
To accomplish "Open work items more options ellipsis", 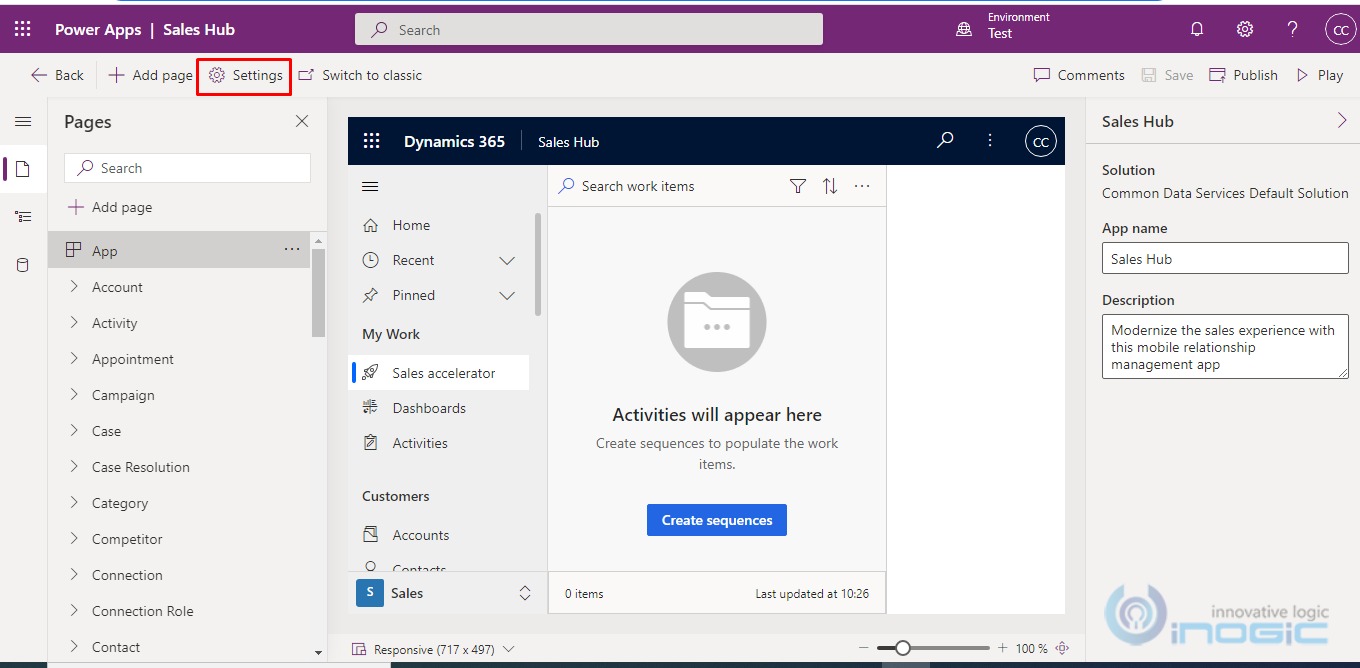I will [x=862, y=186].
